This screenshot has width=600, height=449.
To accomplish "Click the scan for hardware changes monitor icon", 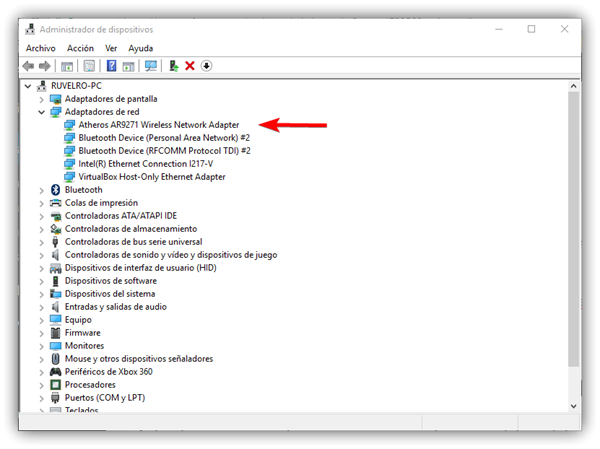I will [151, 66].
